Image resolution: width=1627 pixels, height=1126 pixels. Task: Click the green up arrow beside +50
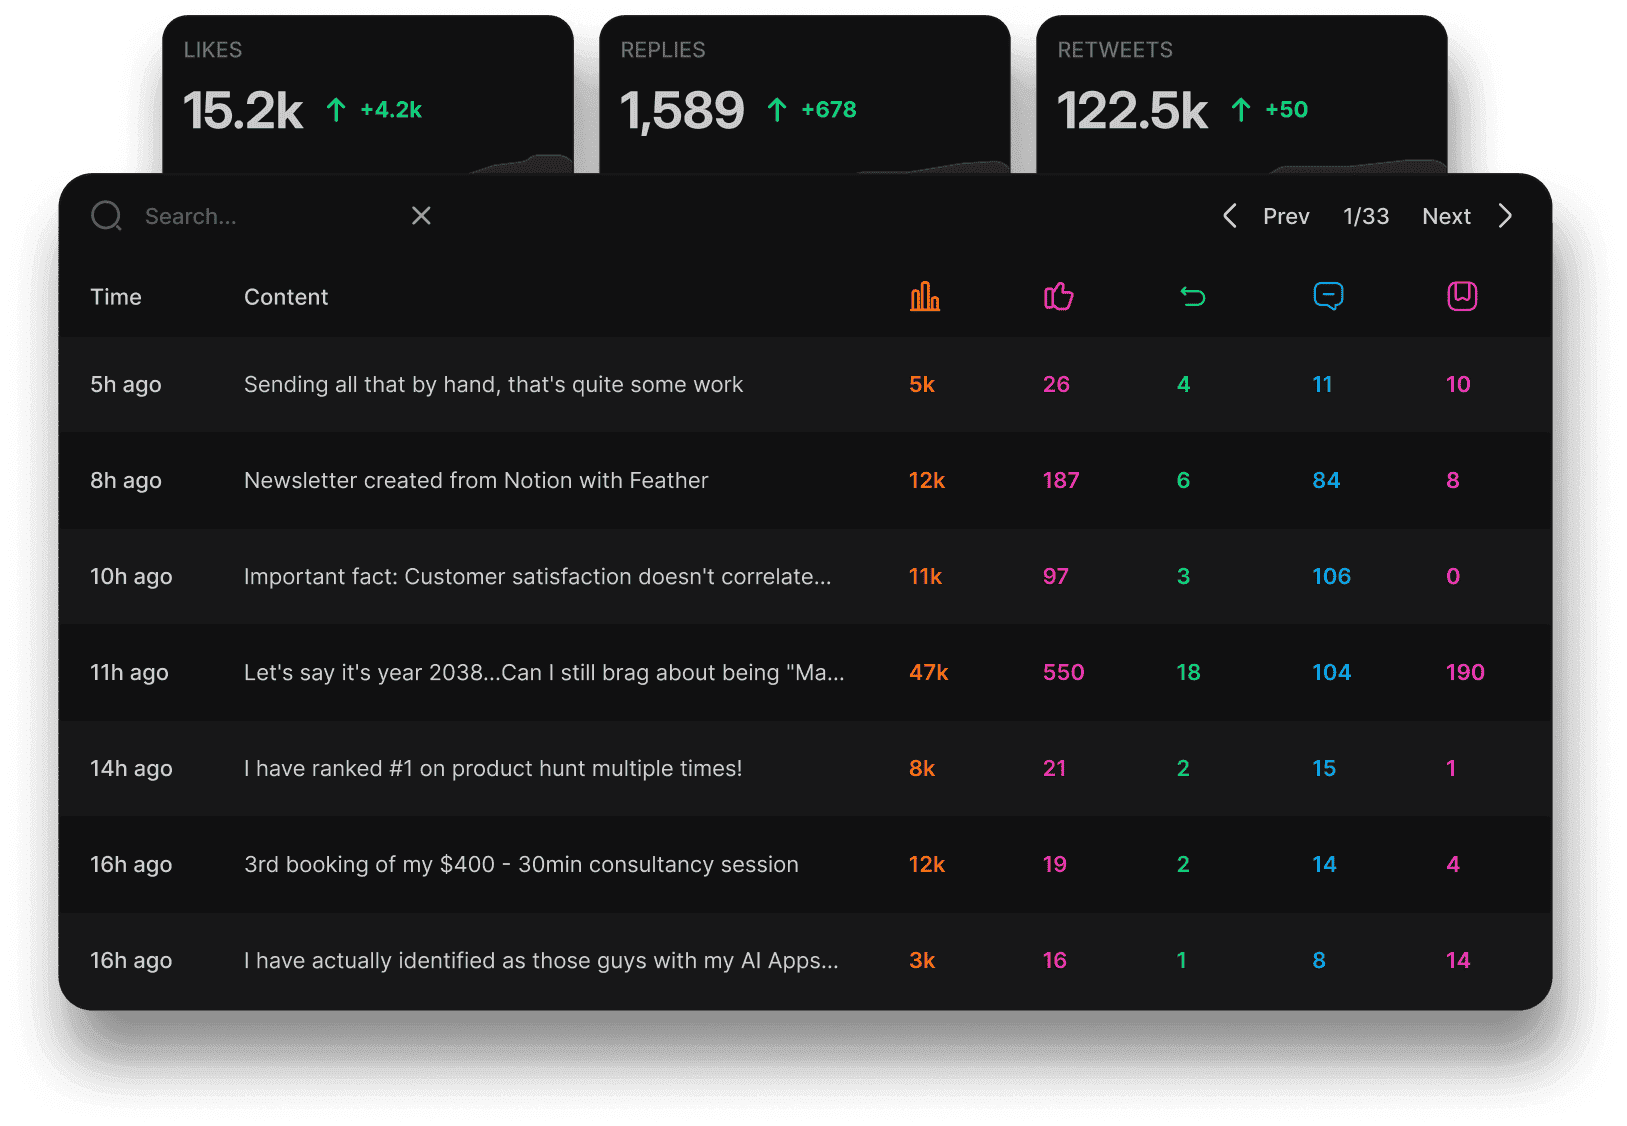tap(1241, 110)
